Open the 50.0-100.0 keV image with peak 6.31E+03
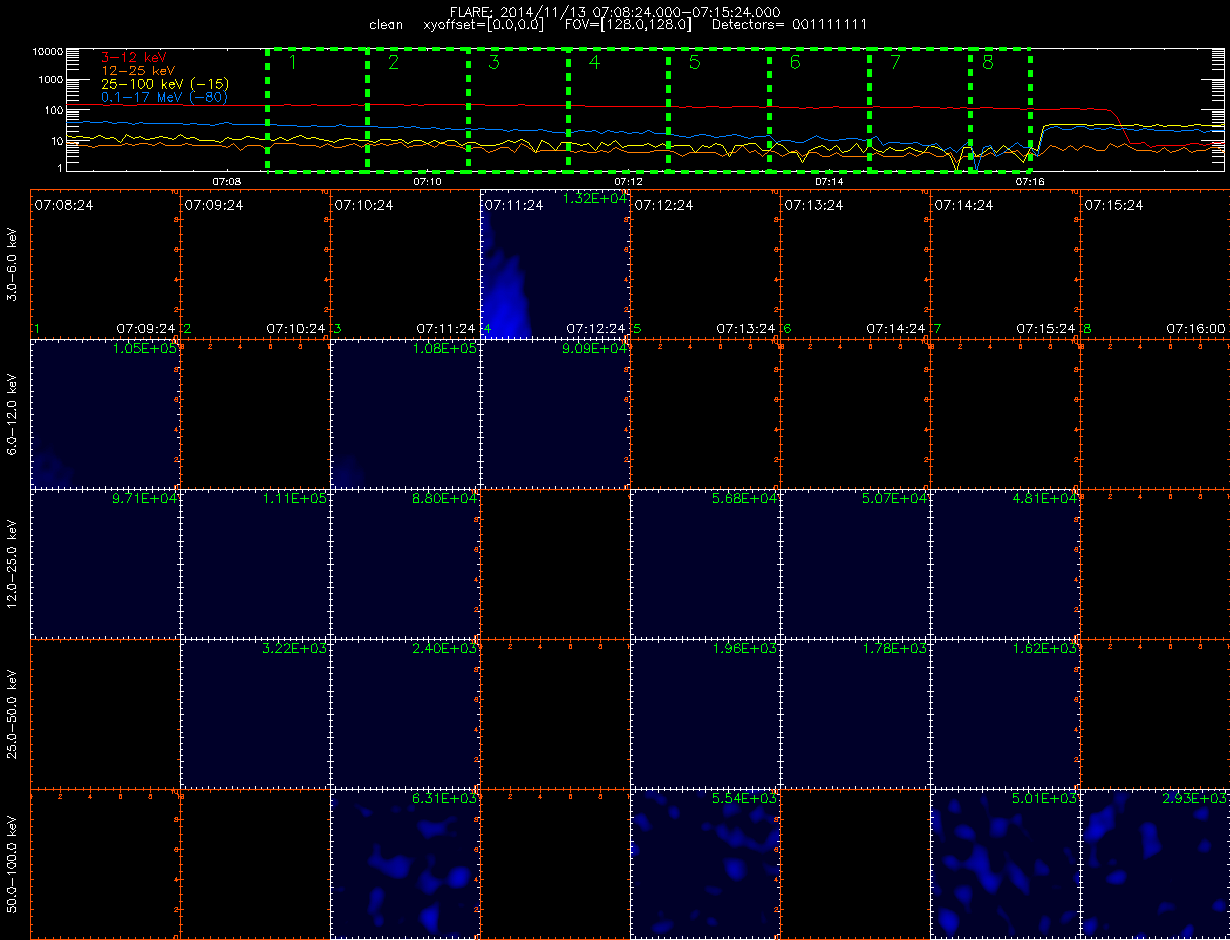This screenshot has height=940, width=1230. pos(405,864)
